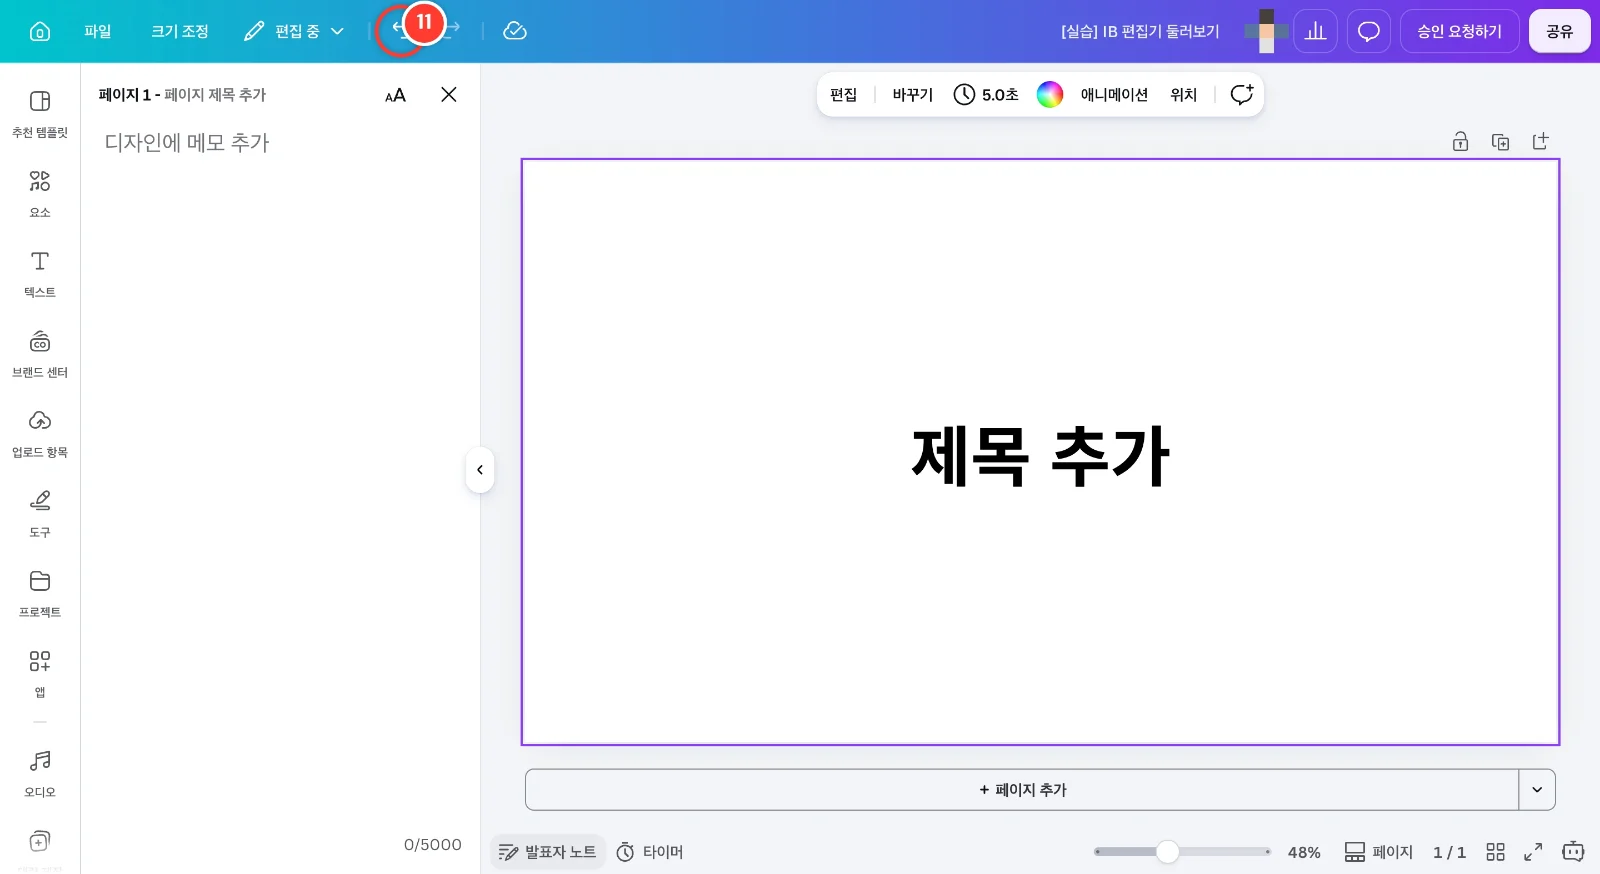Open the comments speech bubble icon

pos(1369,31)
